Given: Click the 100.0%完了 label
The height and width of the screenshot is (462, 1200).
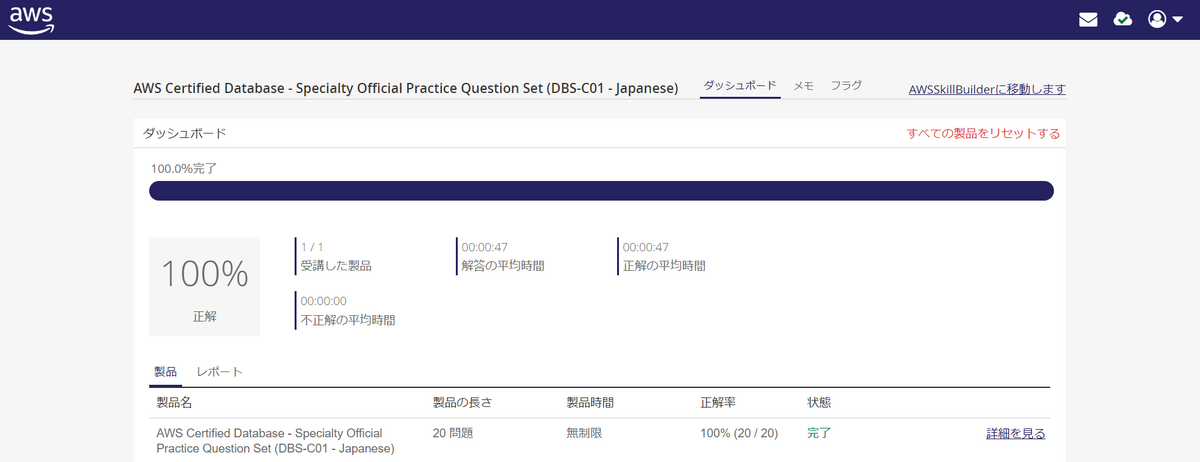Looking at the screenshot, I should [x=184, y=168].
